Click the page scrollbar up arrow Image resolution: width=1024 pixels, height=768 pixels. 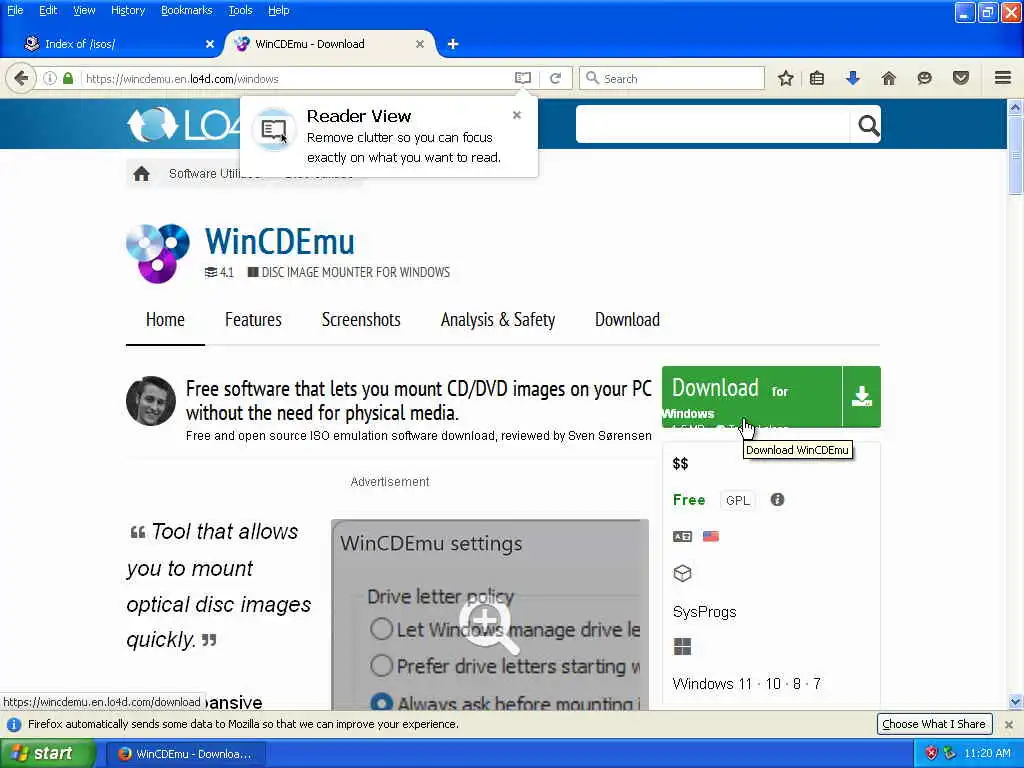(1015, 107)
